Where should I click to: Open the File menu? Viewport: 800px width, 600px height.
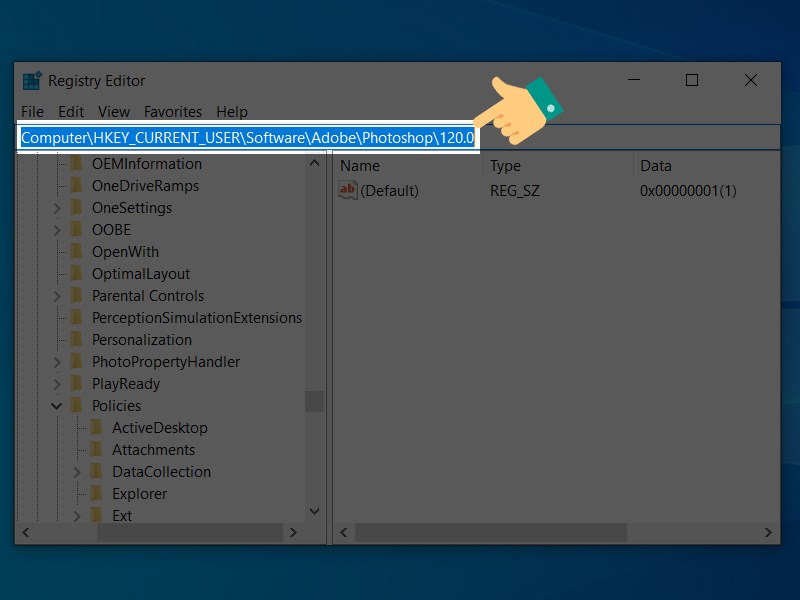tap(32, 112)
